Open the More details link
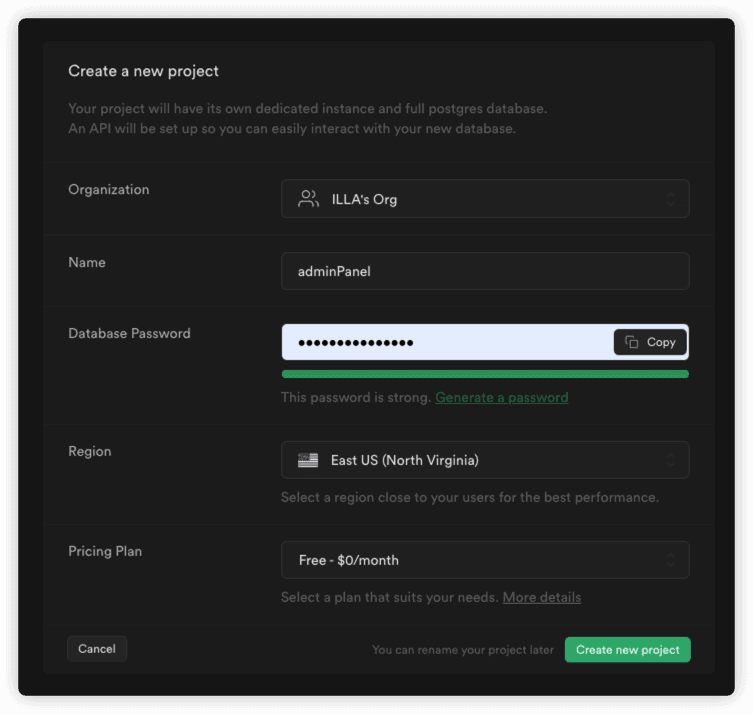 pyautogui.click(x=542, y=597)
